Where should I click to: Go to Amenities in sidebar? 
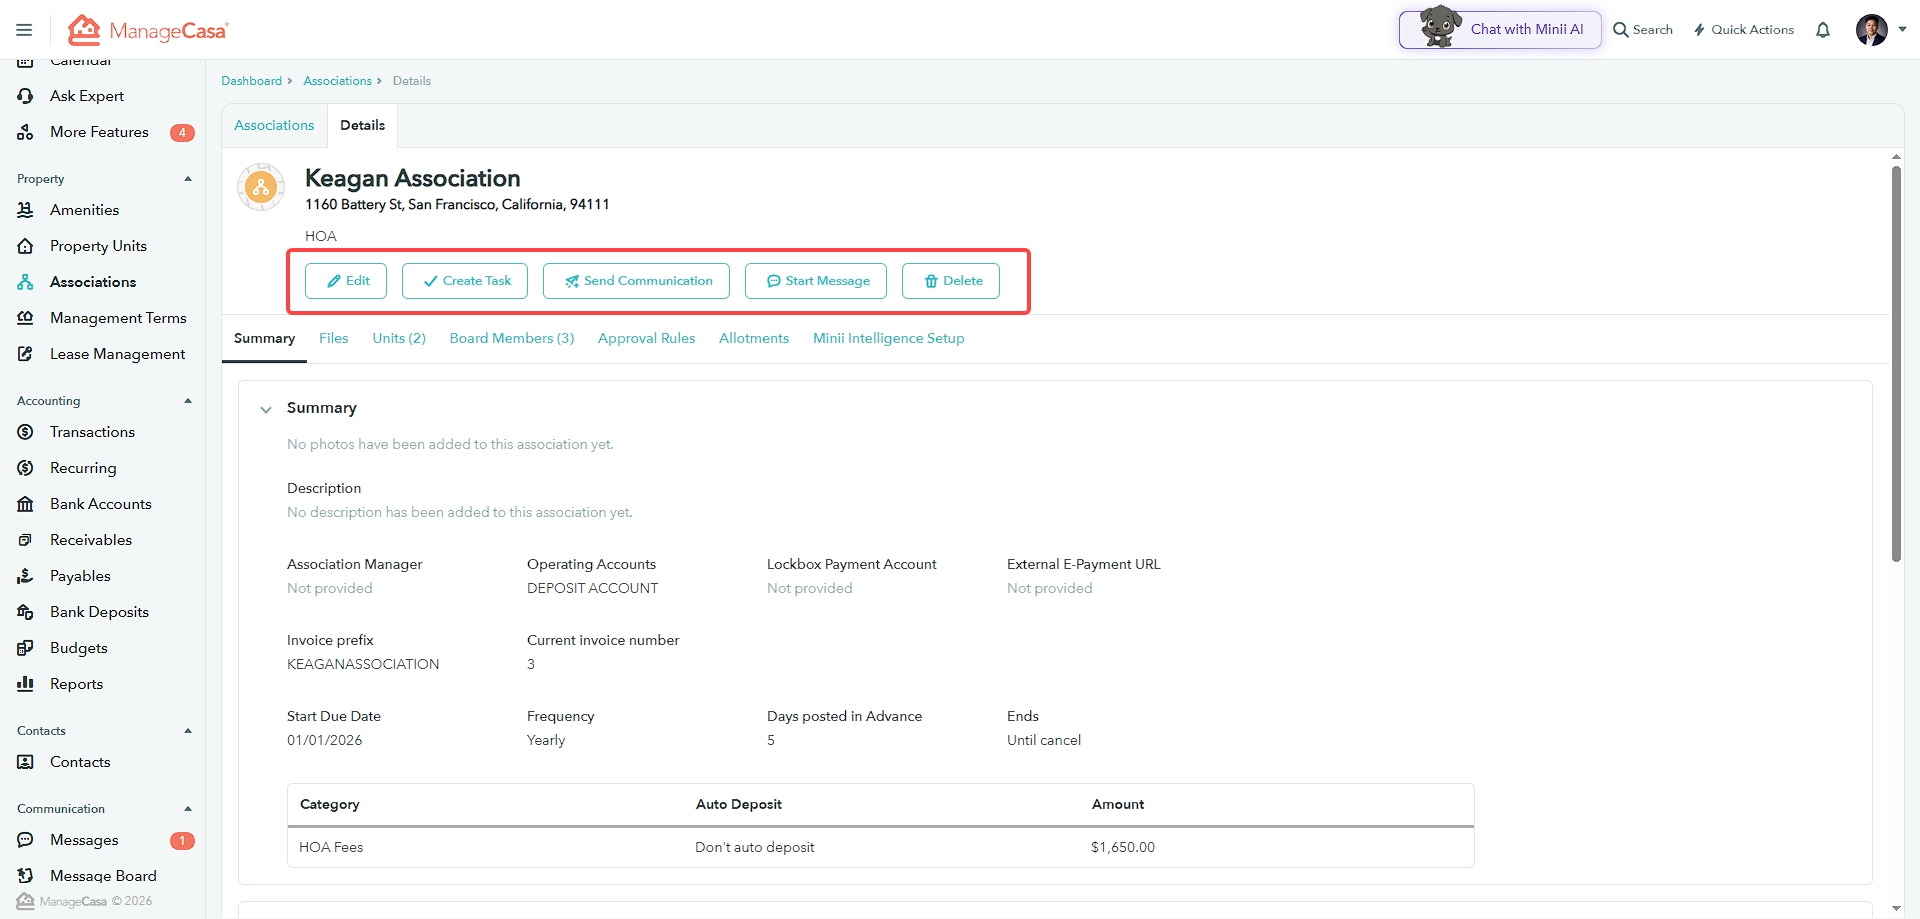84,210
